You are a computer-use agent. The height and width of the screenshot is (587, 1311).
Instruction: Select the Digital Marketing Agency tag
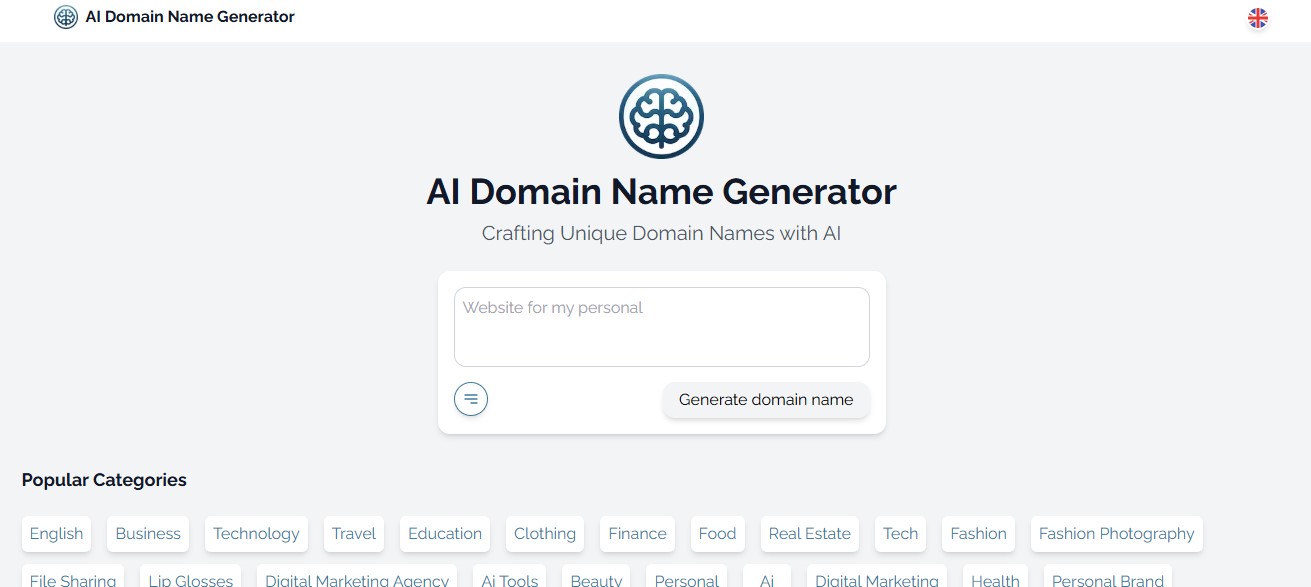357,578
